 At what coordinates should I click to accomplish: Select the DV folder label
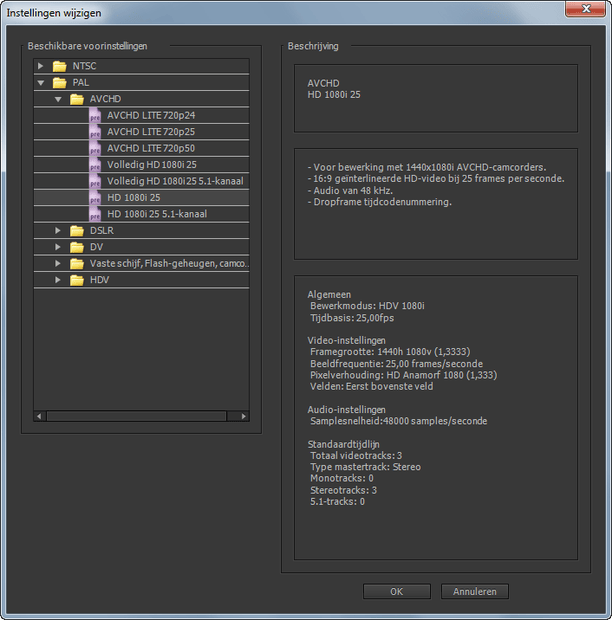[x=96, y=247]
